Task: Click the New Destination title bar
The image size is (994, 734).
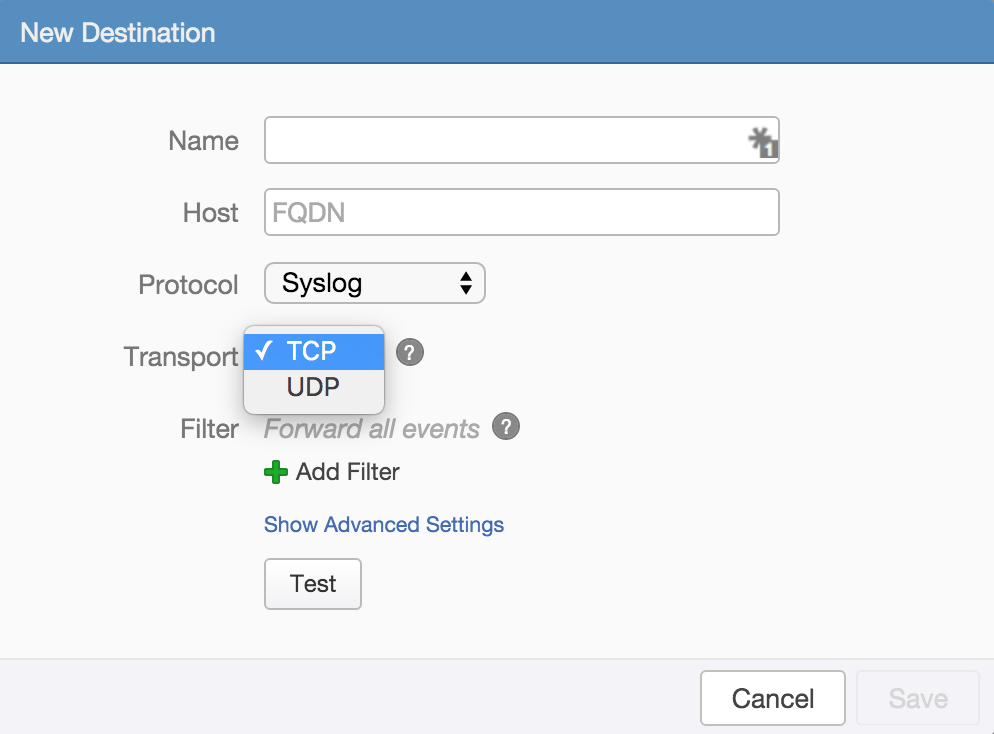Action: 117,31
